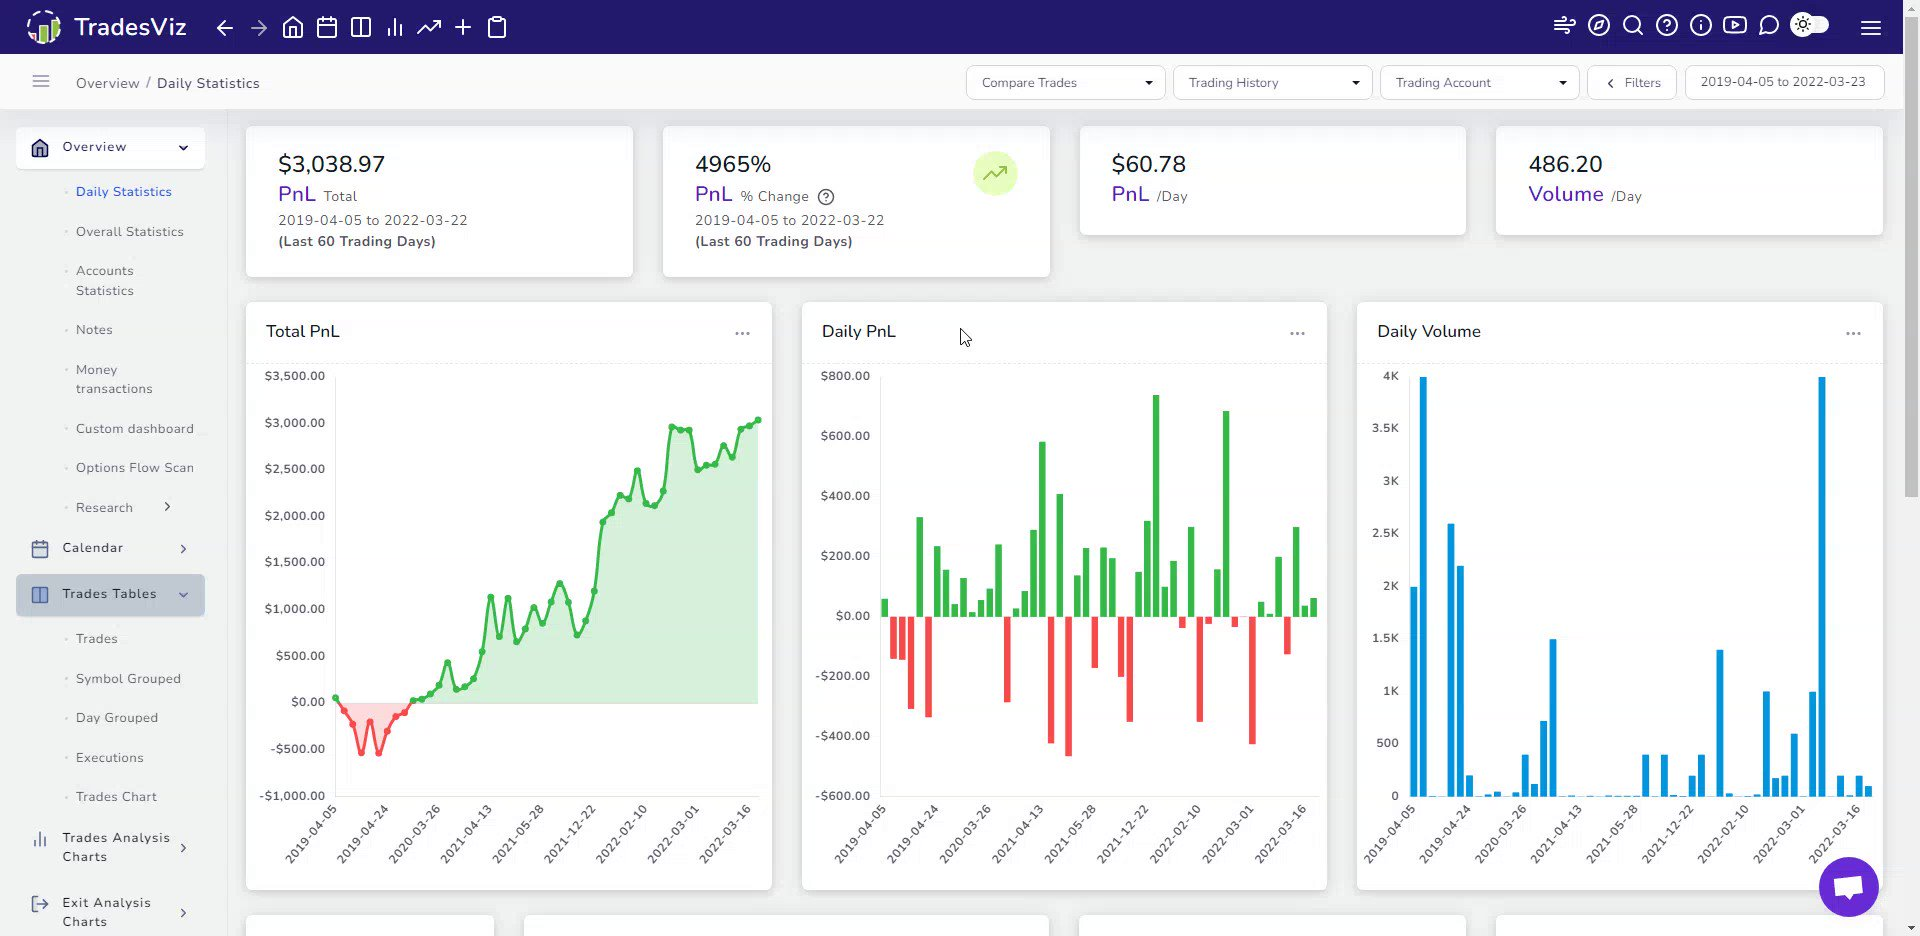Open the home icon in top bar
The height and width of the screenshot is (936, 1920).
click(293, 27)
